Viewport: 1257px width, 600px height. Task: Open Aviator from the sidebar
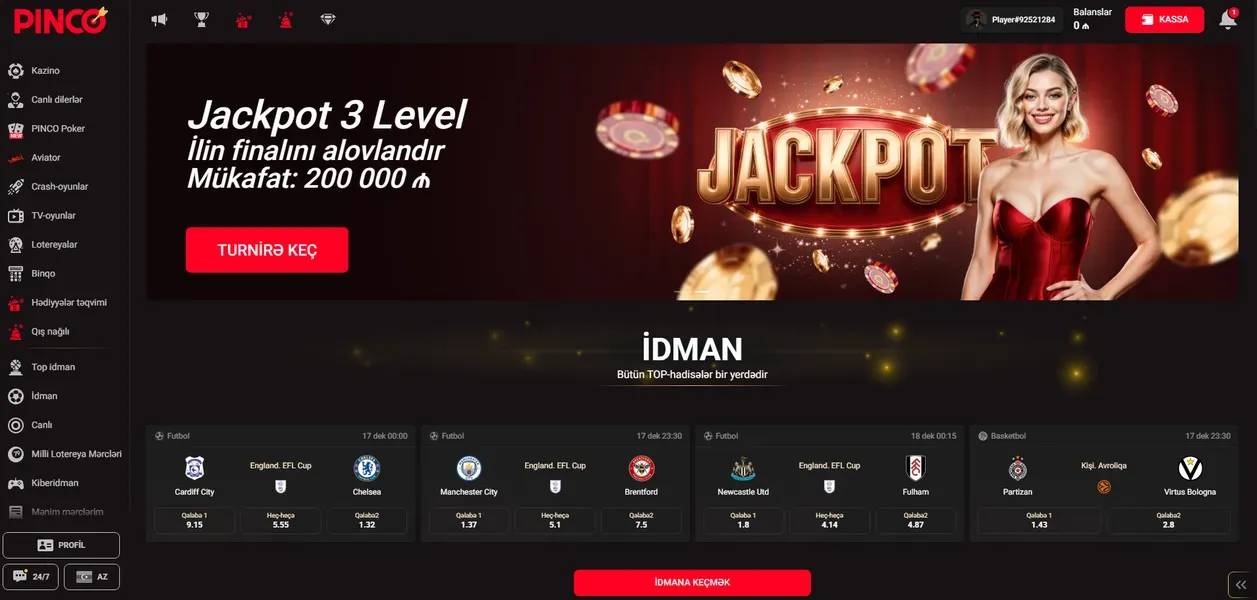(46, 158)
